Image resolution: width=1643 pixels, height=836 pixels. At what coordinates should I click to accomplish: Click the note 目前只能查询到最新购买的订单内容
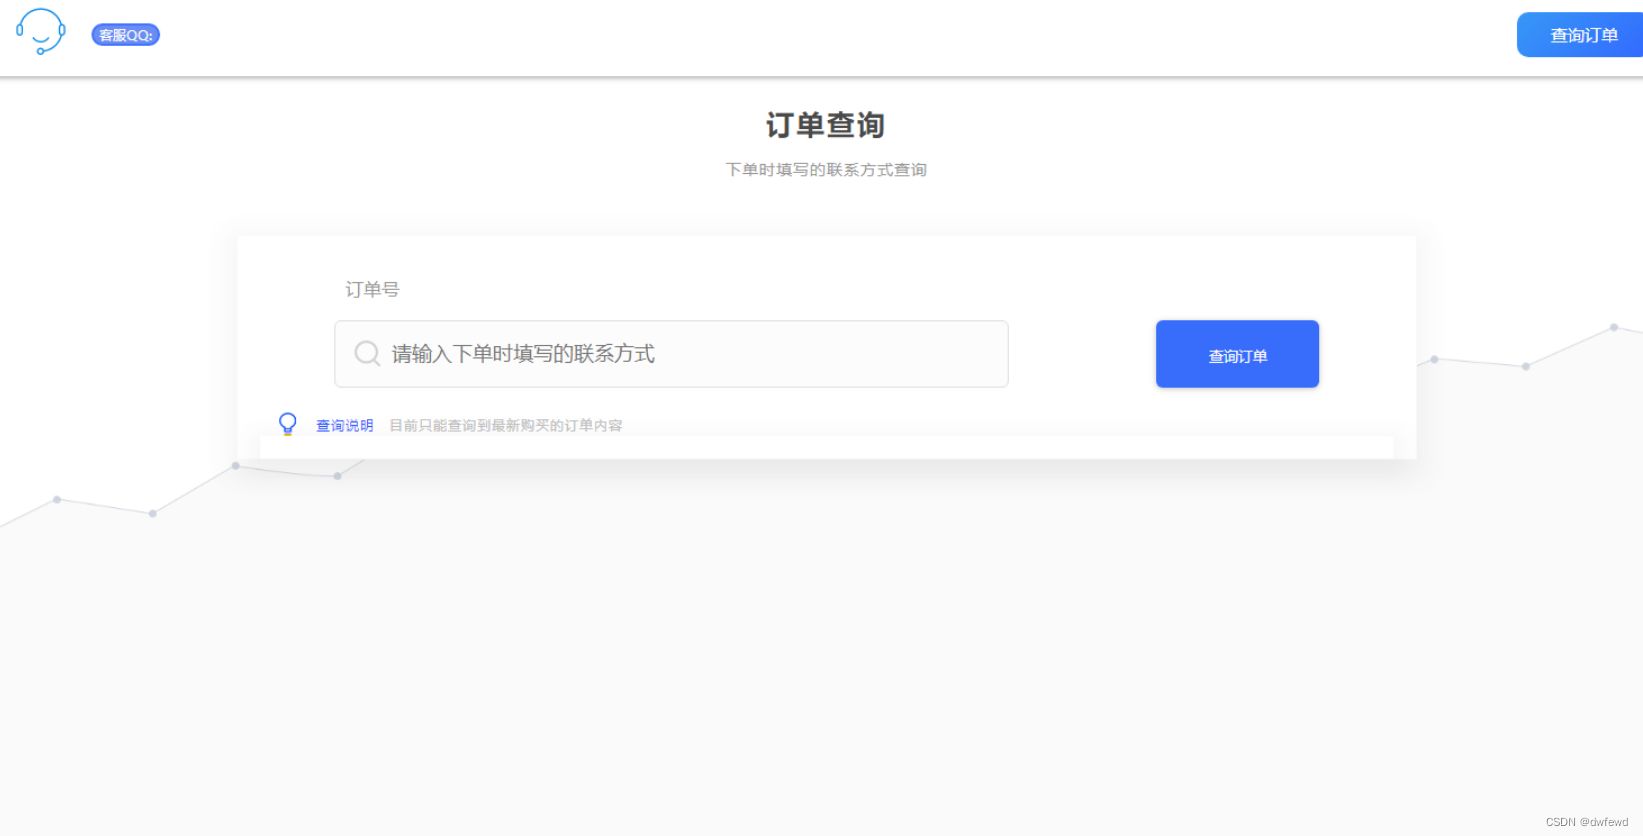pyautogui.click(x=506, y=426)
